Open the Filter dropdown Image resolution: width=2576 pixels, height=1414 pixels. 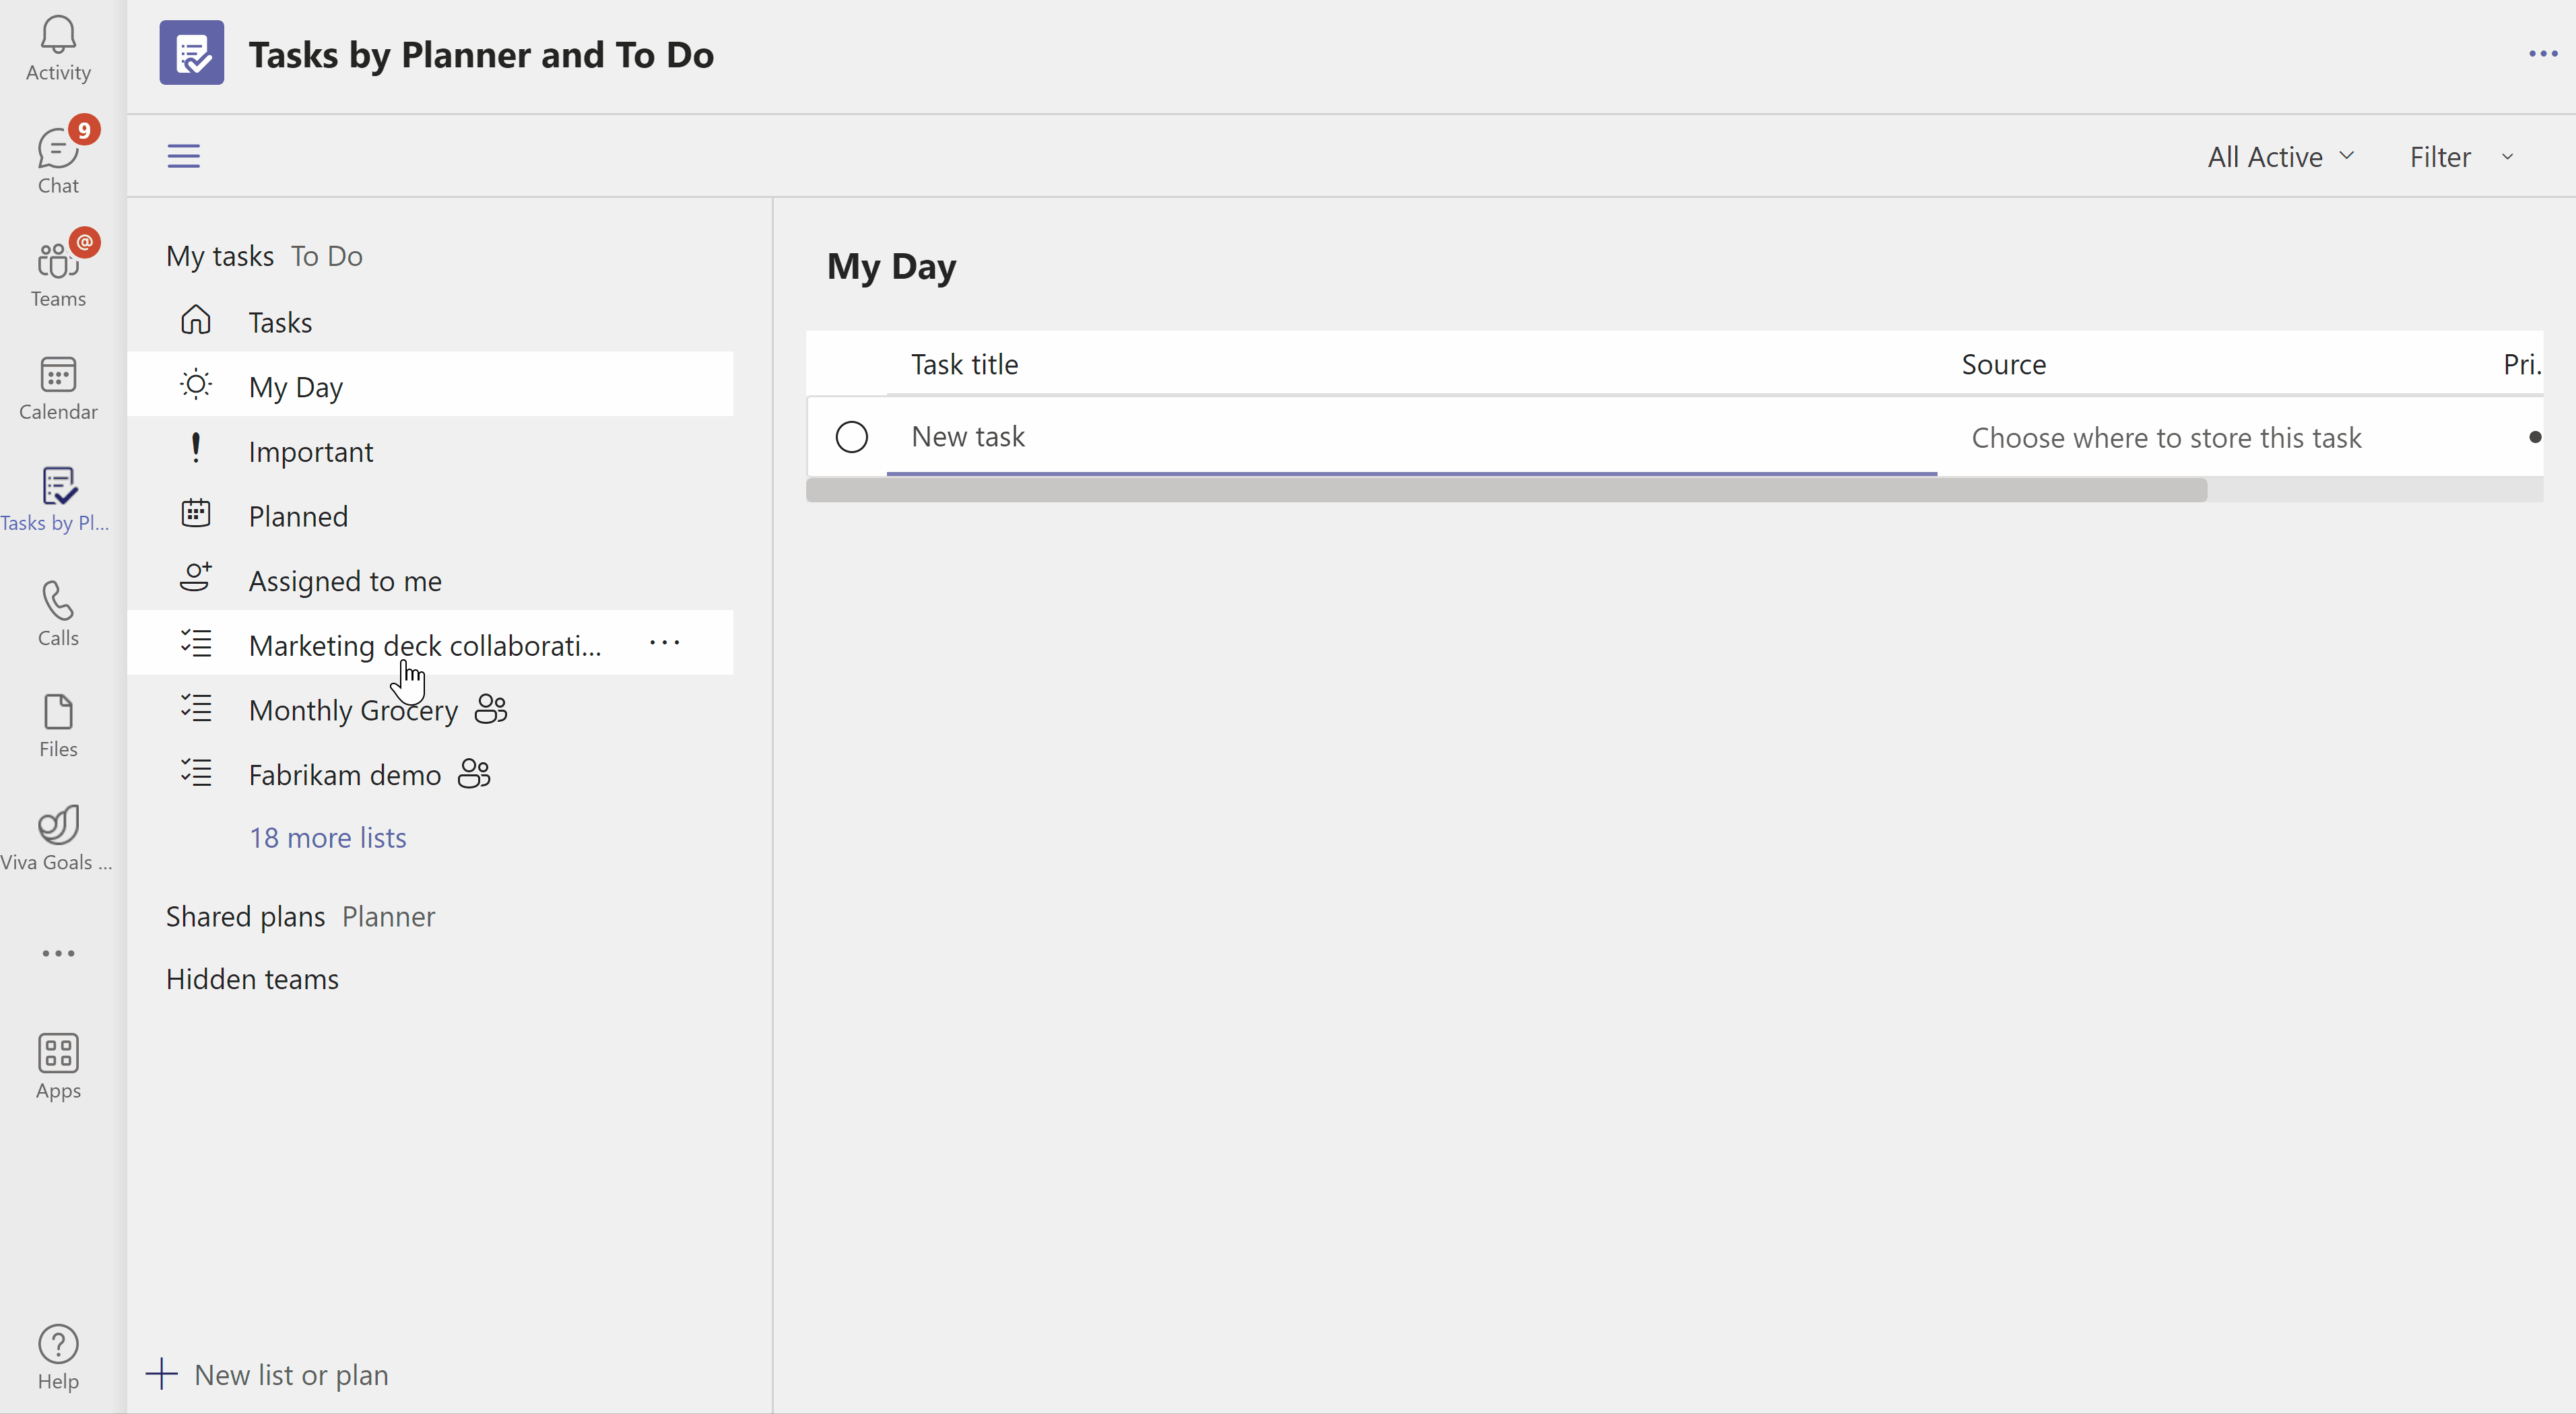pyautogui.click(x=2460, y=157)
